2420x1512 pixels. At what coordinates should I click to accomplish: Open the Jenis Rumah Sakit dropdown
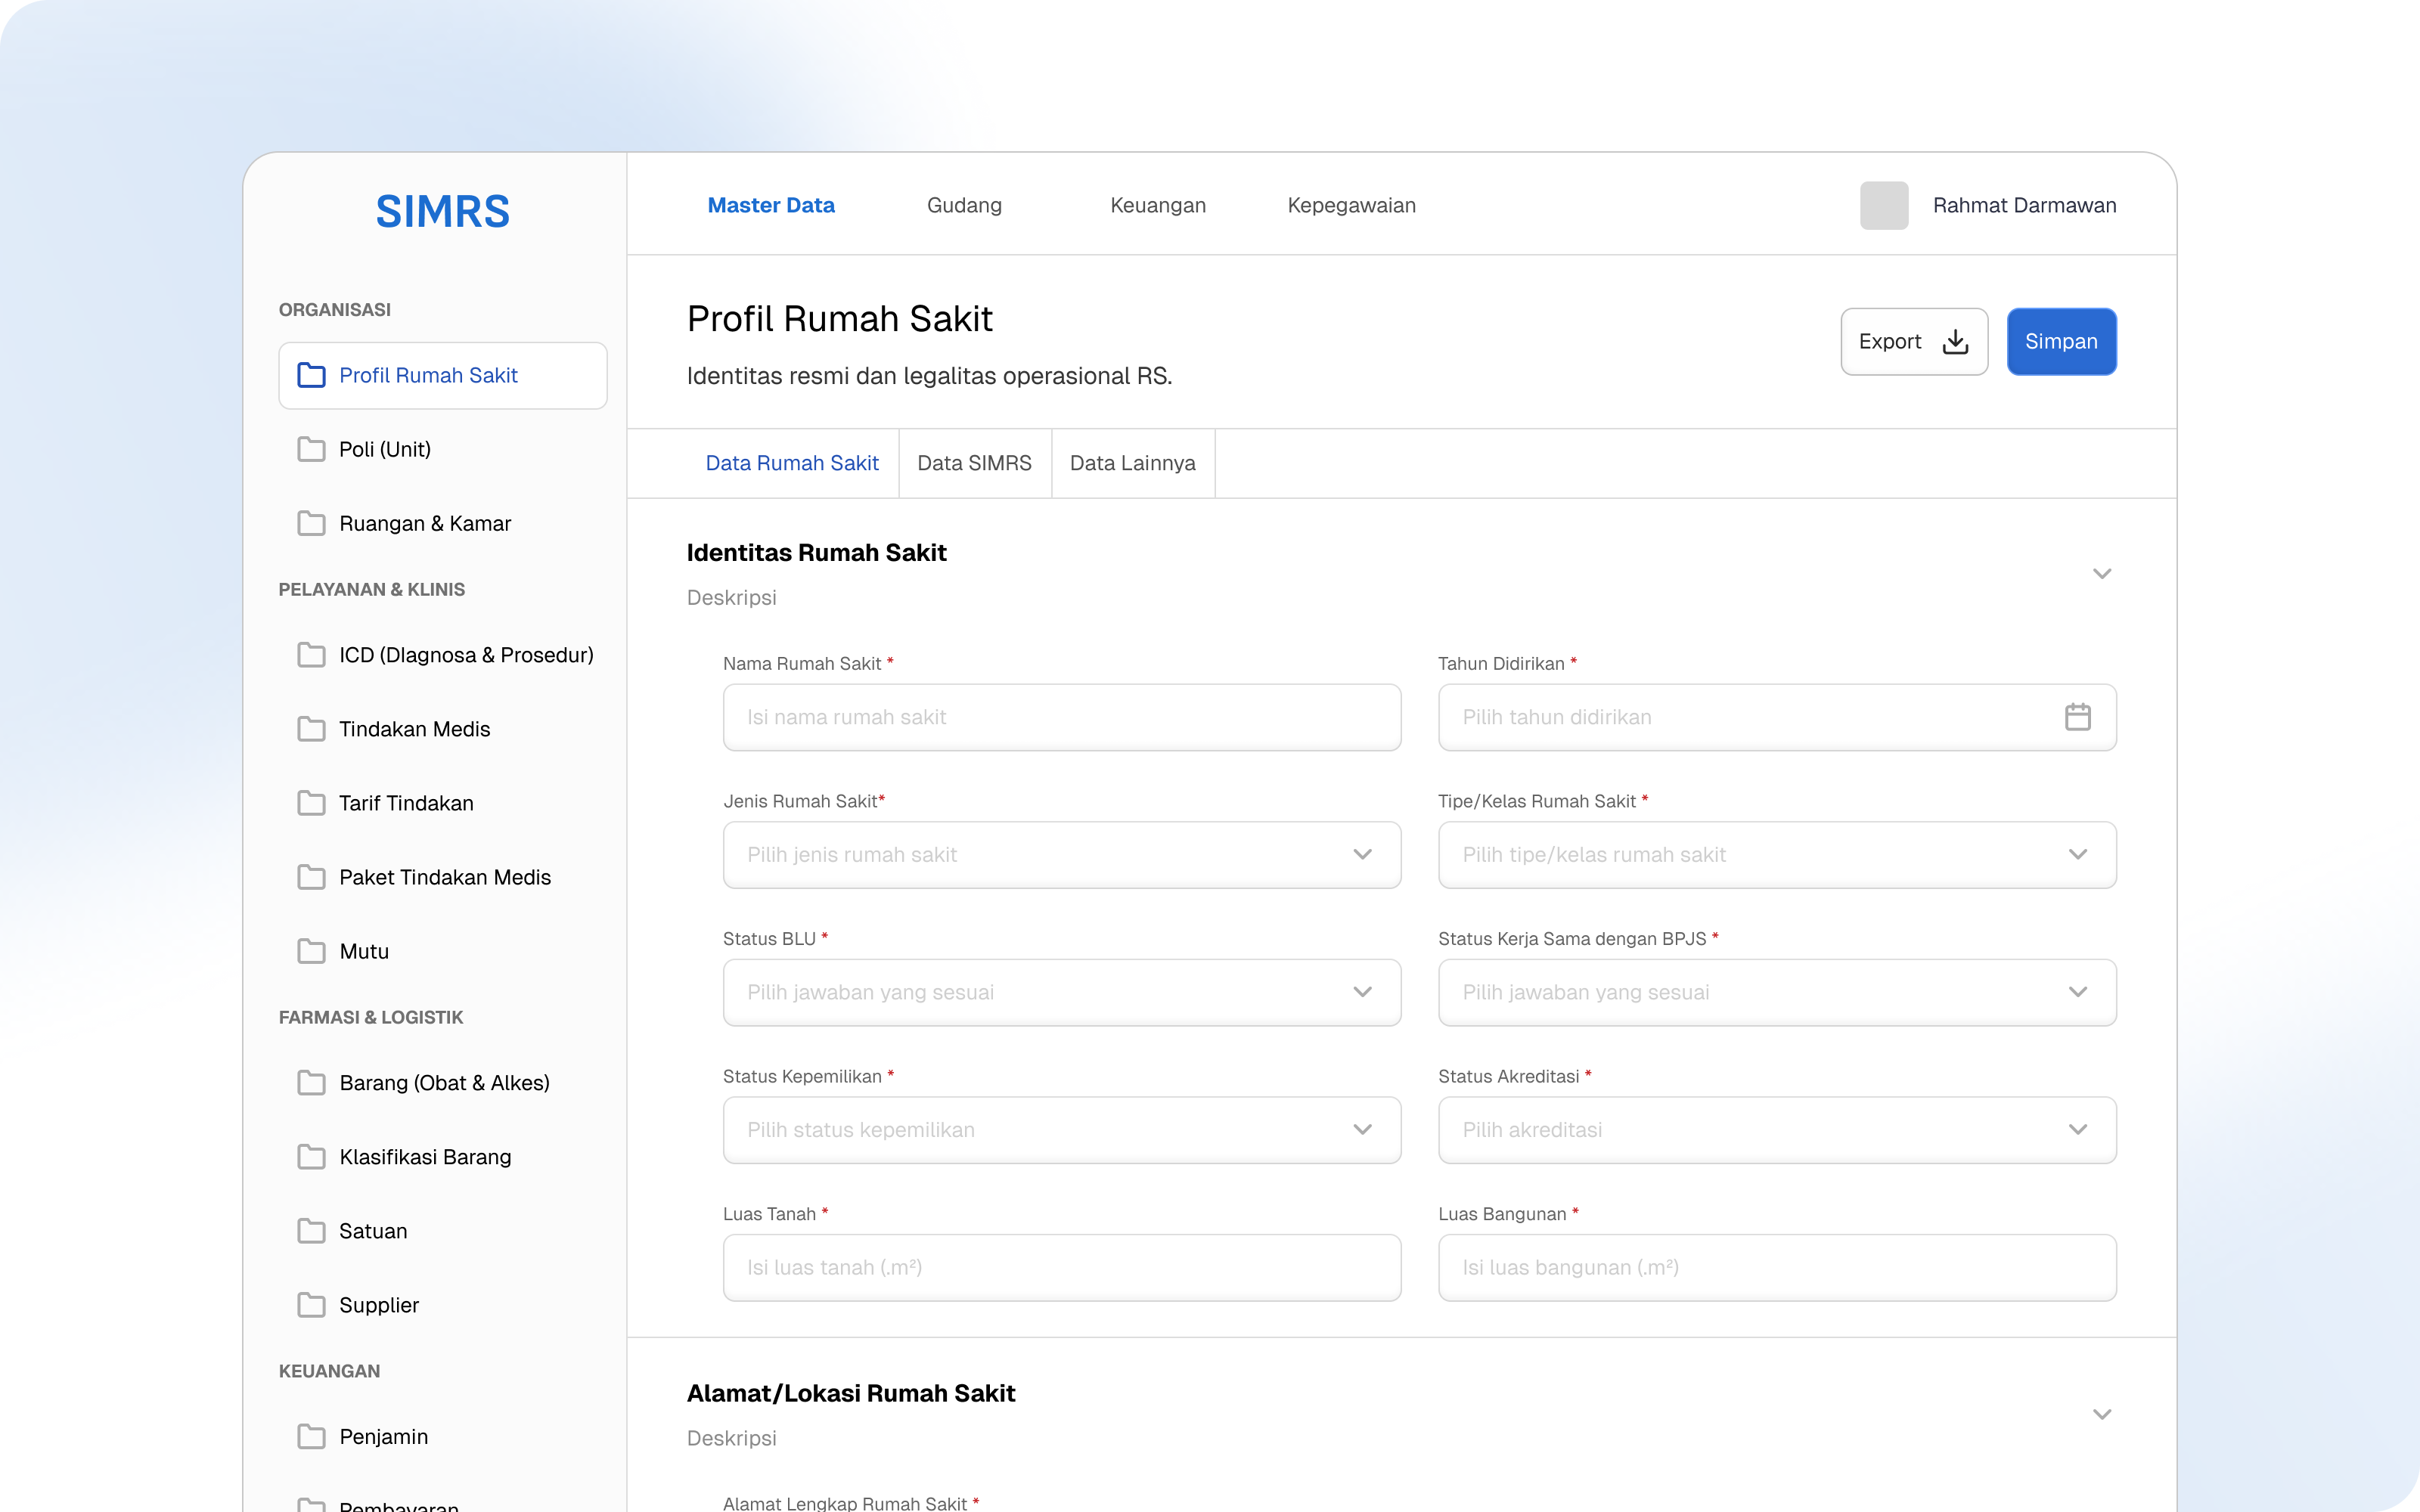(x=1062, y=855)
